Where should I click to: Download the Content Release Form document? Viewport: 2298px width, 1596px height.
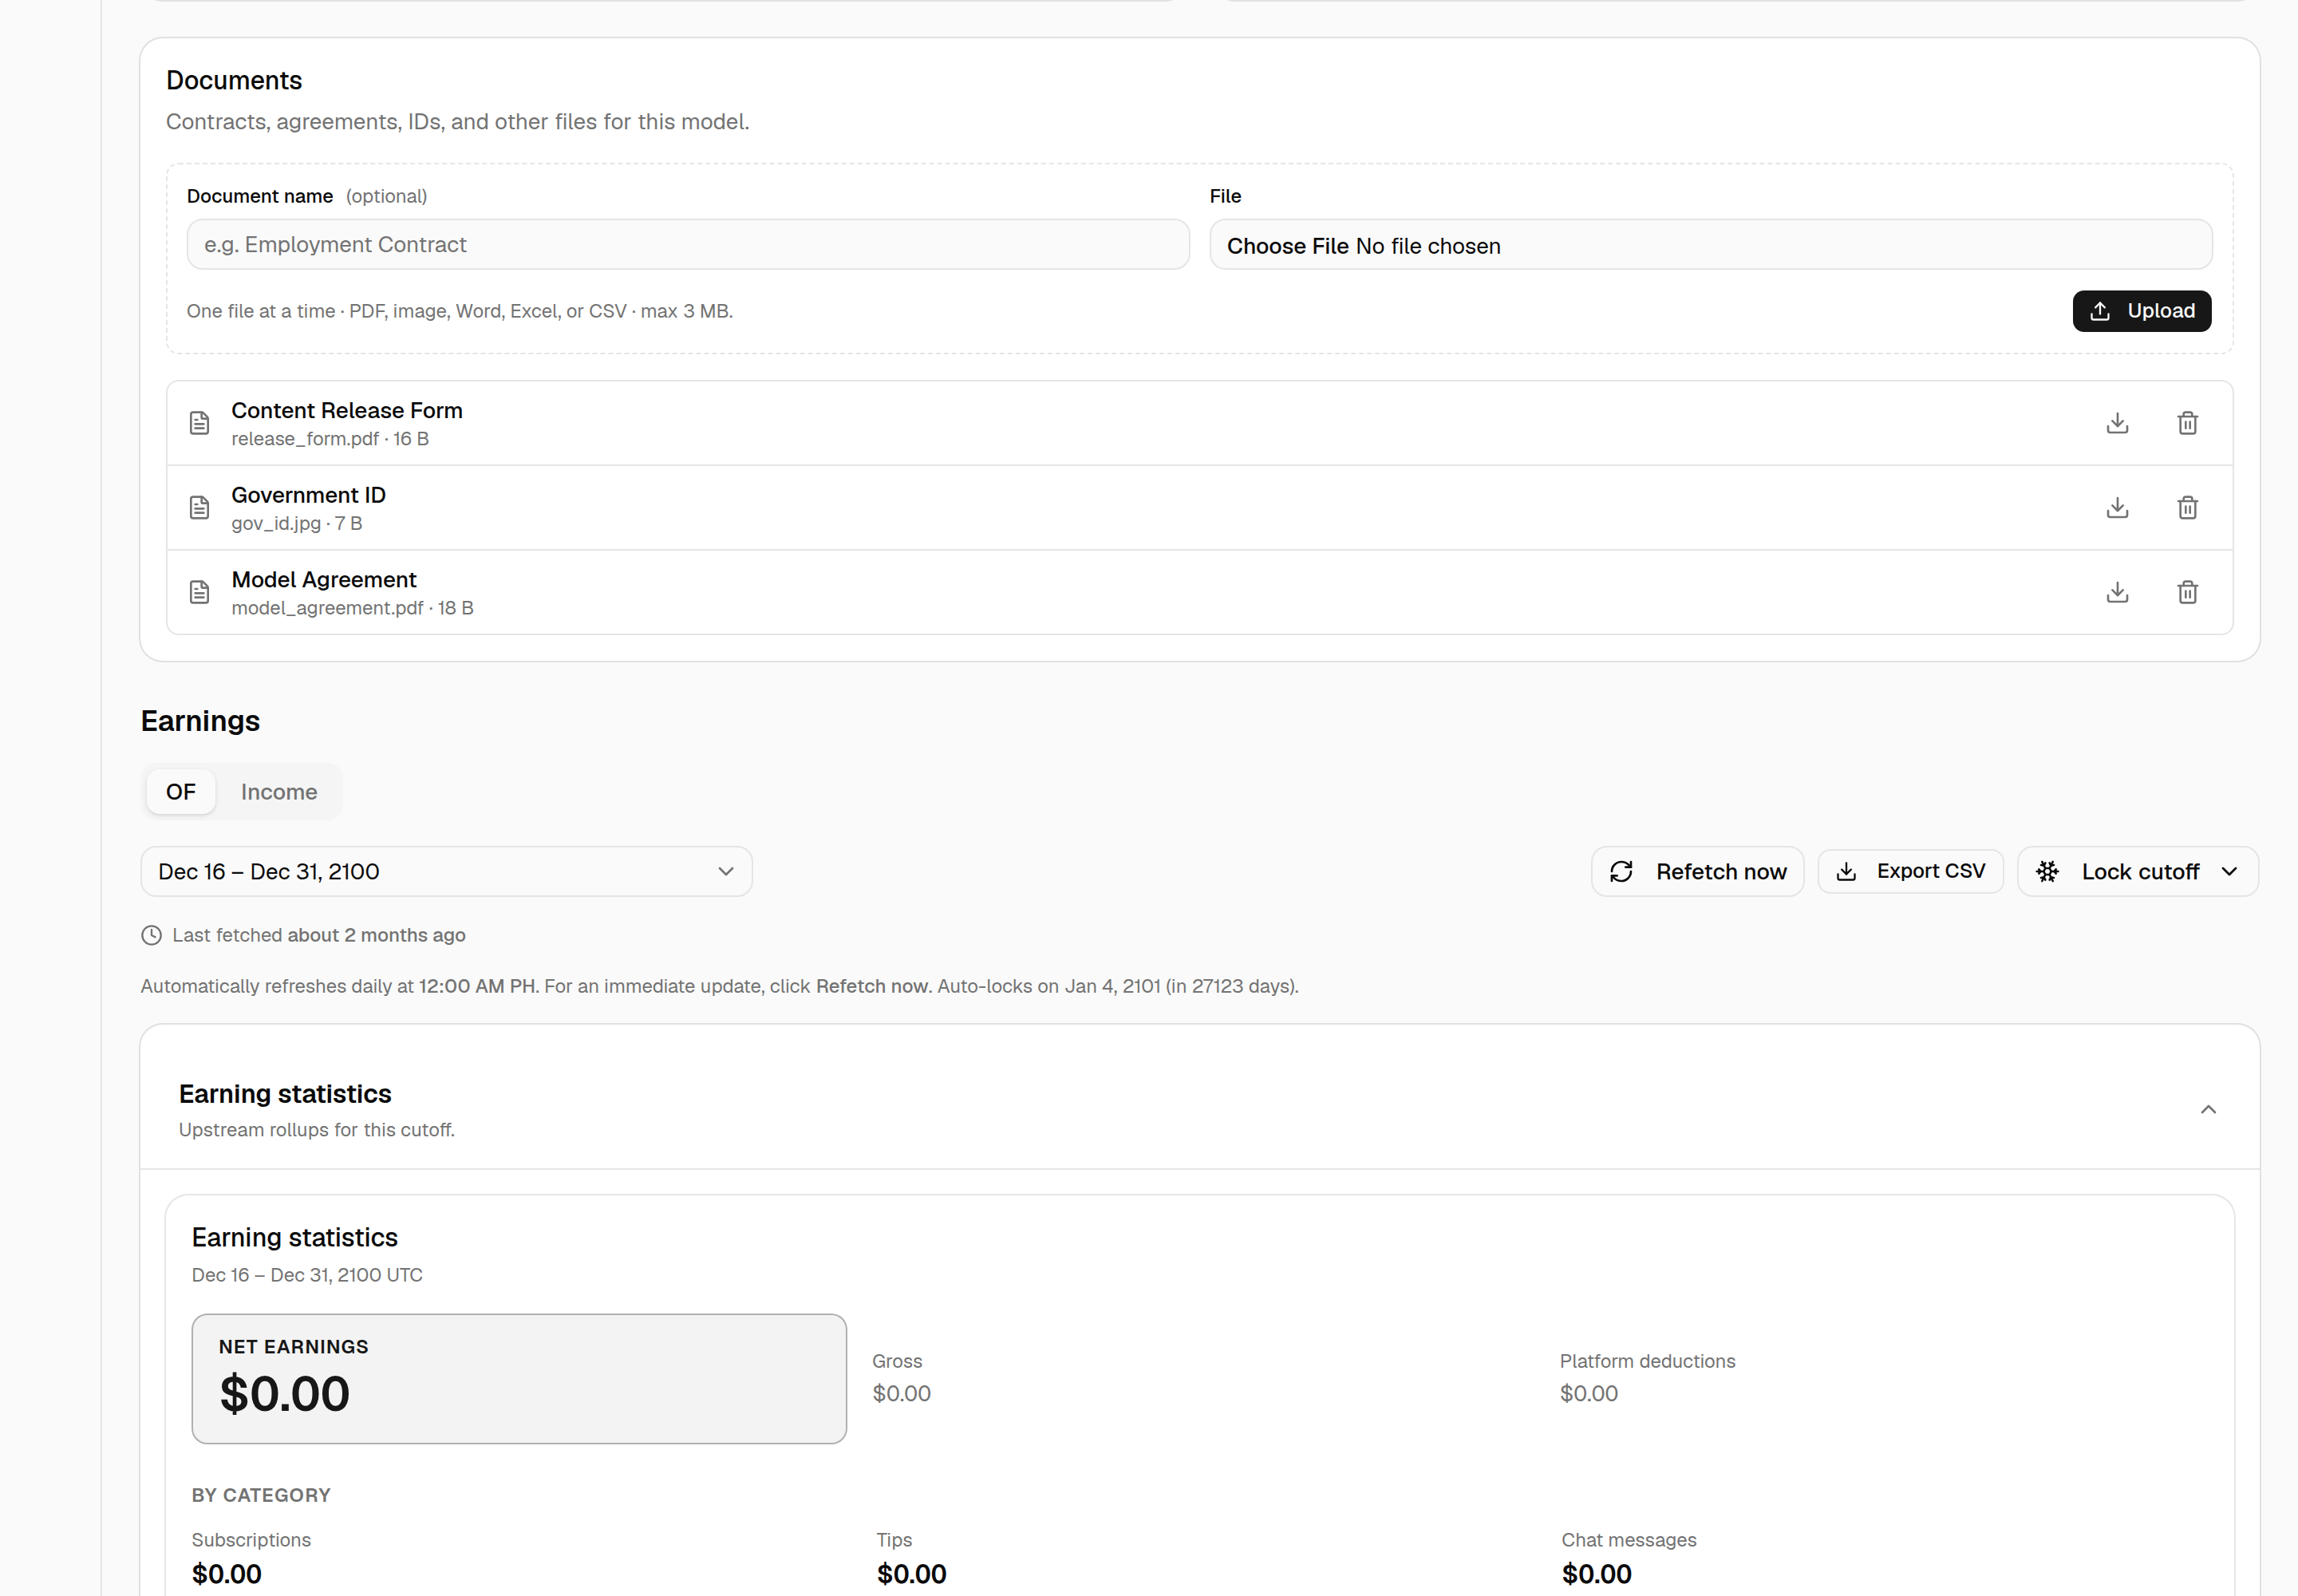coord(2117,423)
